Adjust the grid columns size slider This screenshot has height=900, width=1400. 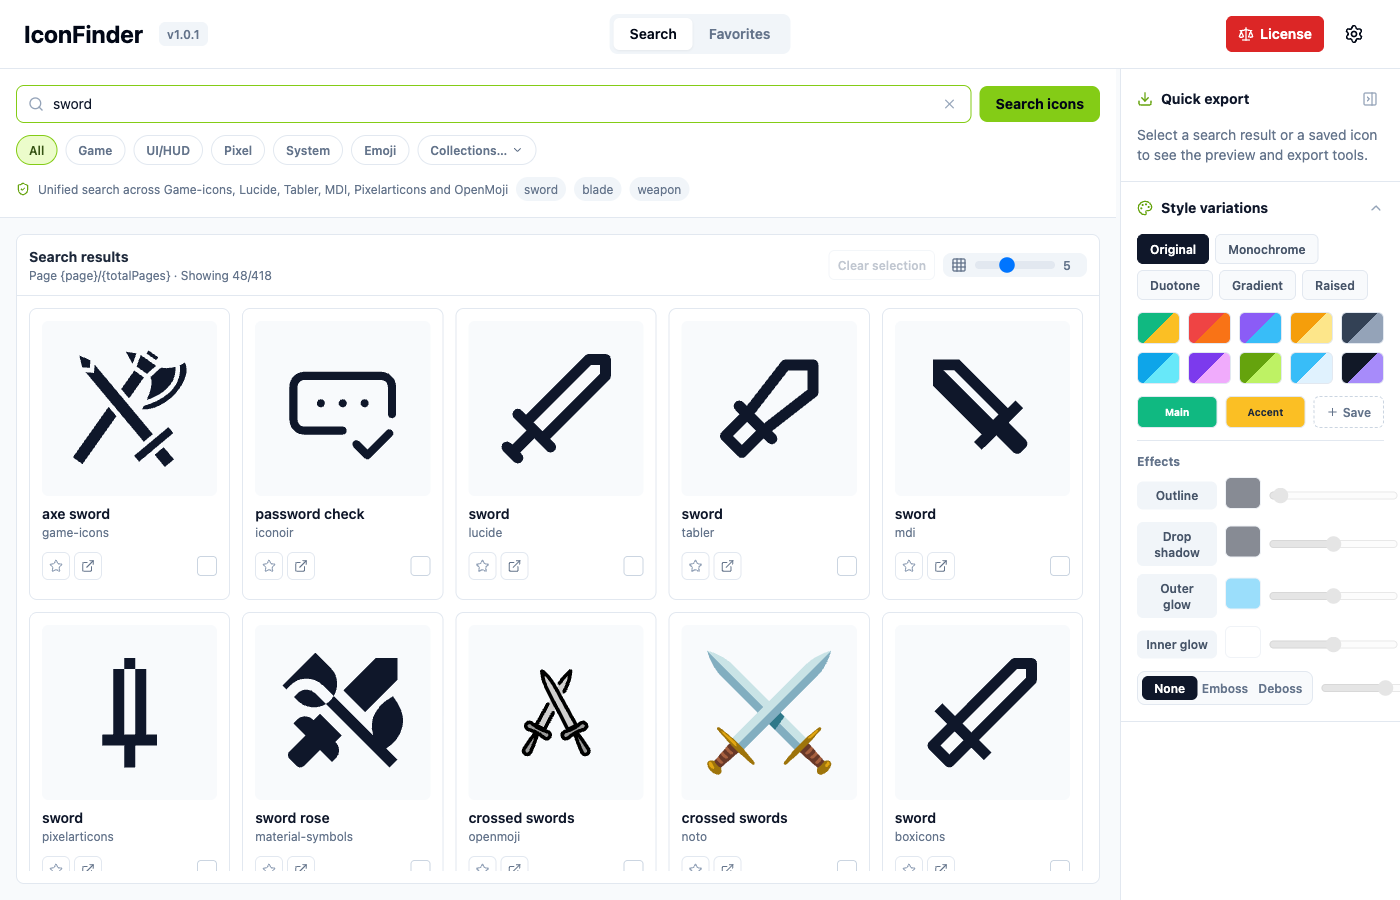pos(1015,265)
